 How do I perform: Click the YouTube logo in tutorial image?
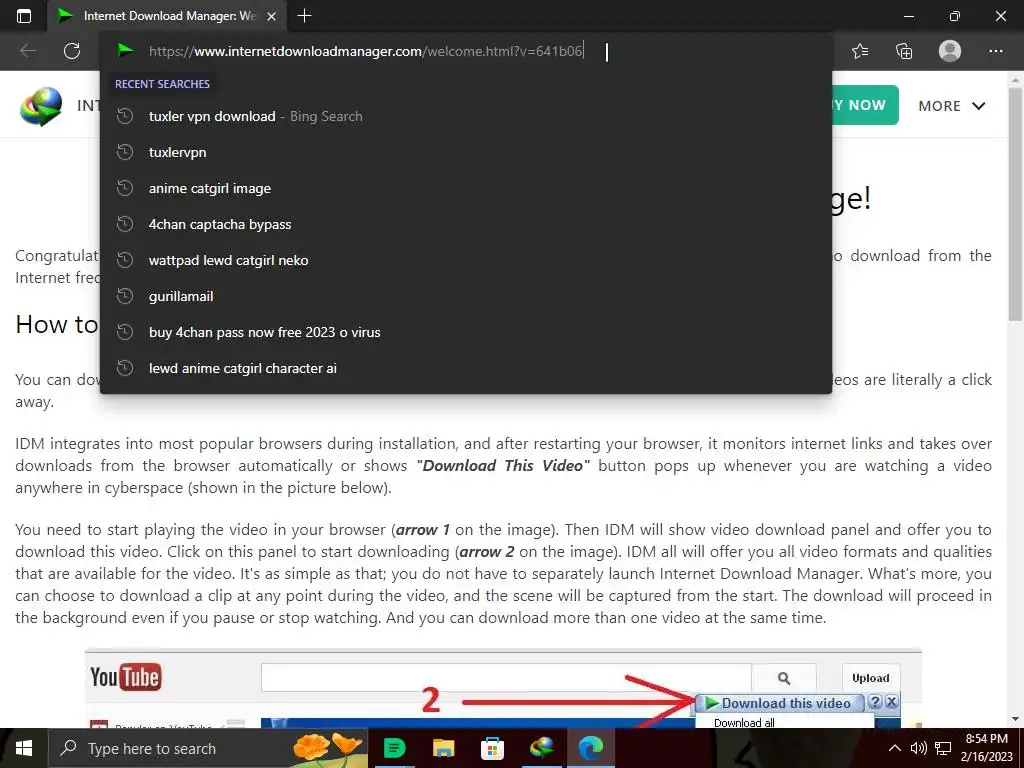coord(125,677)
